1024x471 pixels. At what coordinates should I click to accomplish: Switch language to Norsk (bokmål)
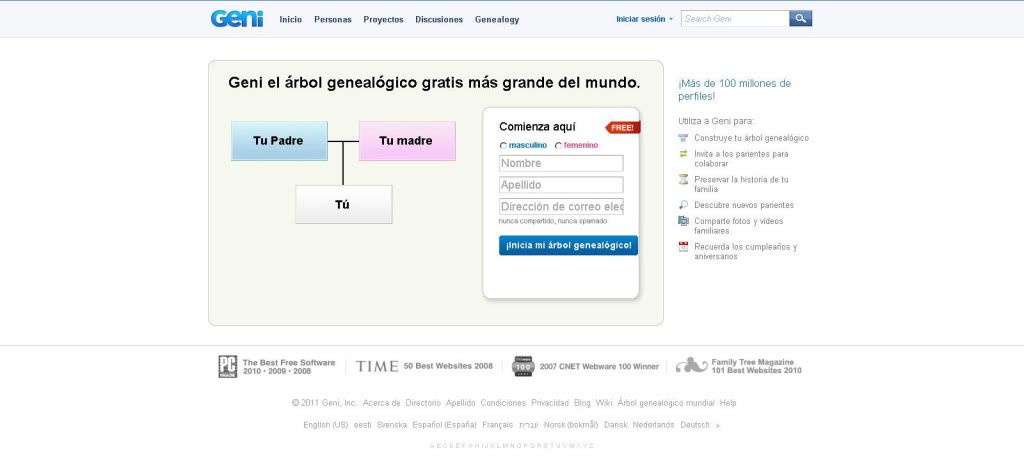(571, 425)
